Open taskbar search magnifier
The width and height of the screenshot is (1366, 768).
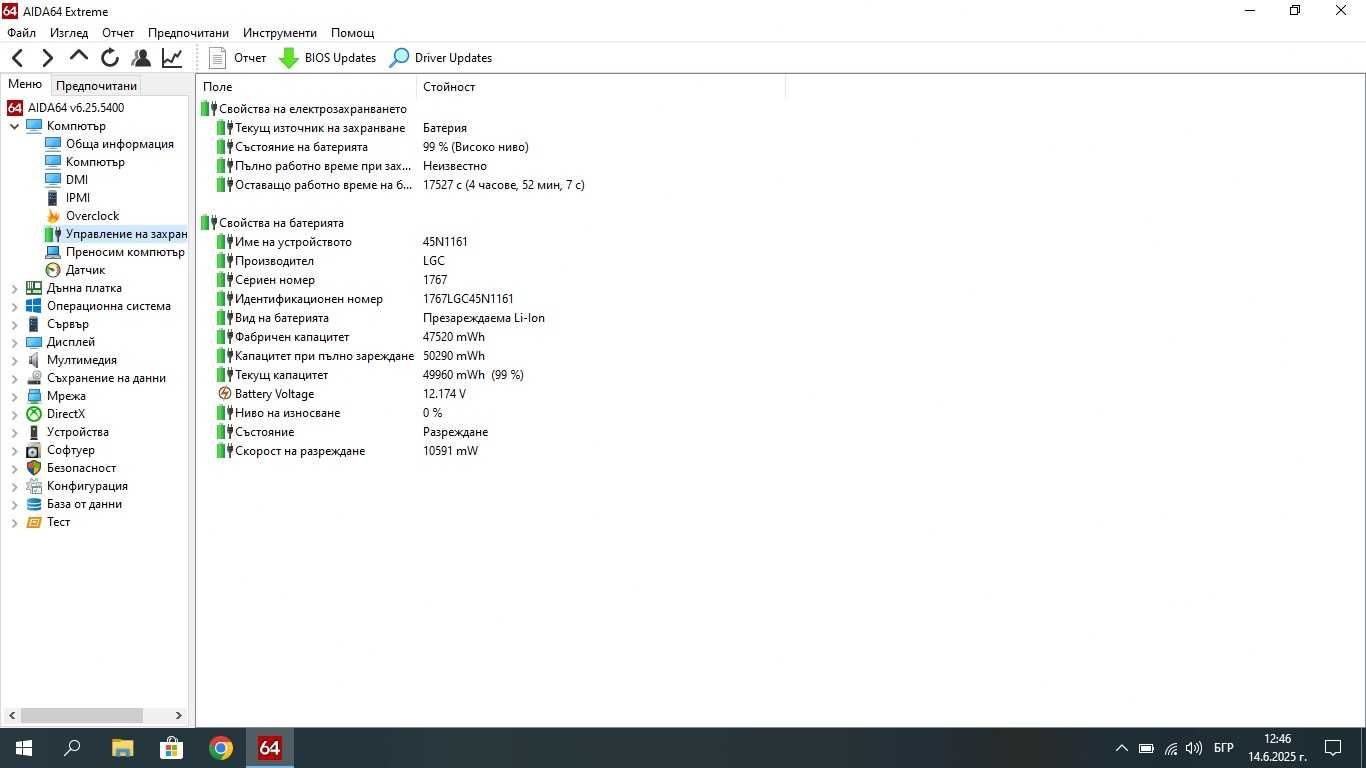click(72, 748)
